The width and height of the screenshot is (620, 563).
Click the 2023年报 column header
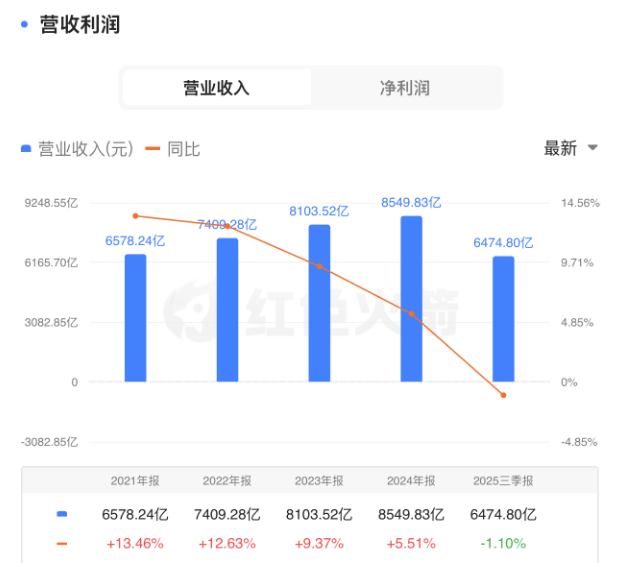pyautogui.click(x=319, y=481)
